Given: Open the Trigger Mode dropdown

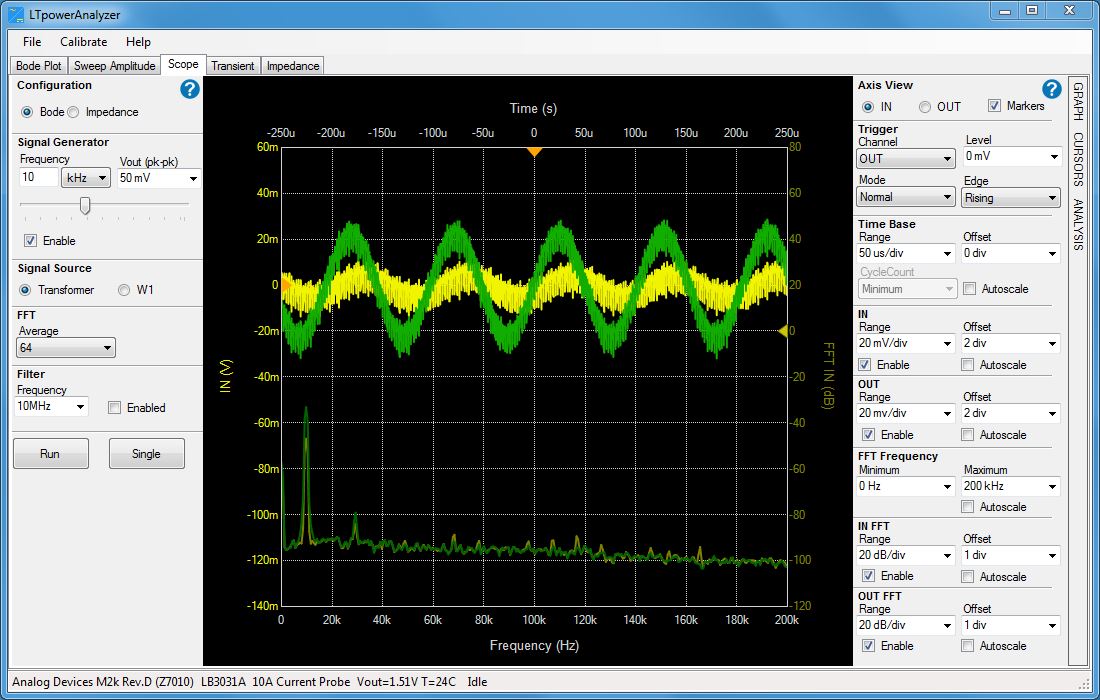Looking at the screenshot, I should coord(905,197).
